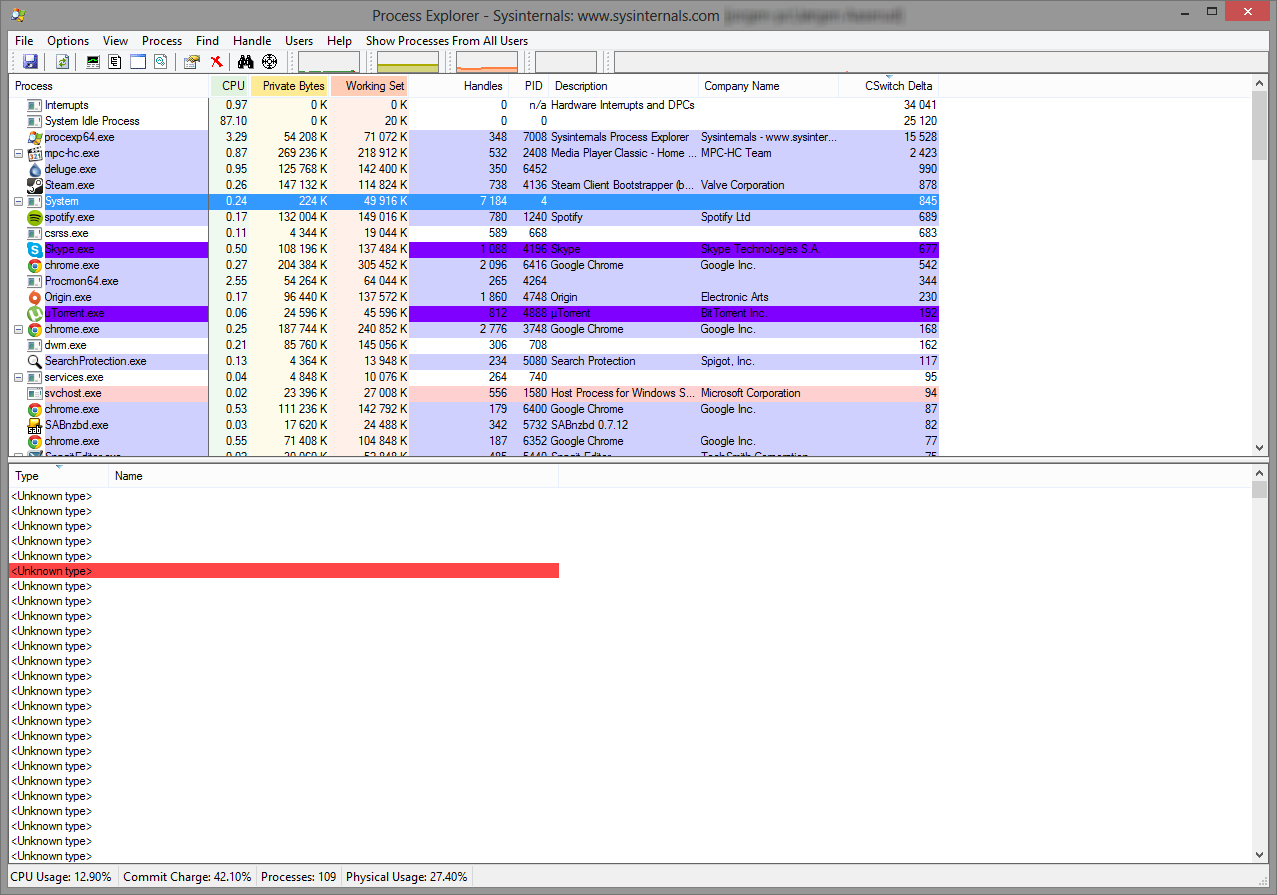Open the System Information graph icon
Image resolution: width=1277 pixels, height=895 pixels.
(x=94, y=62)
